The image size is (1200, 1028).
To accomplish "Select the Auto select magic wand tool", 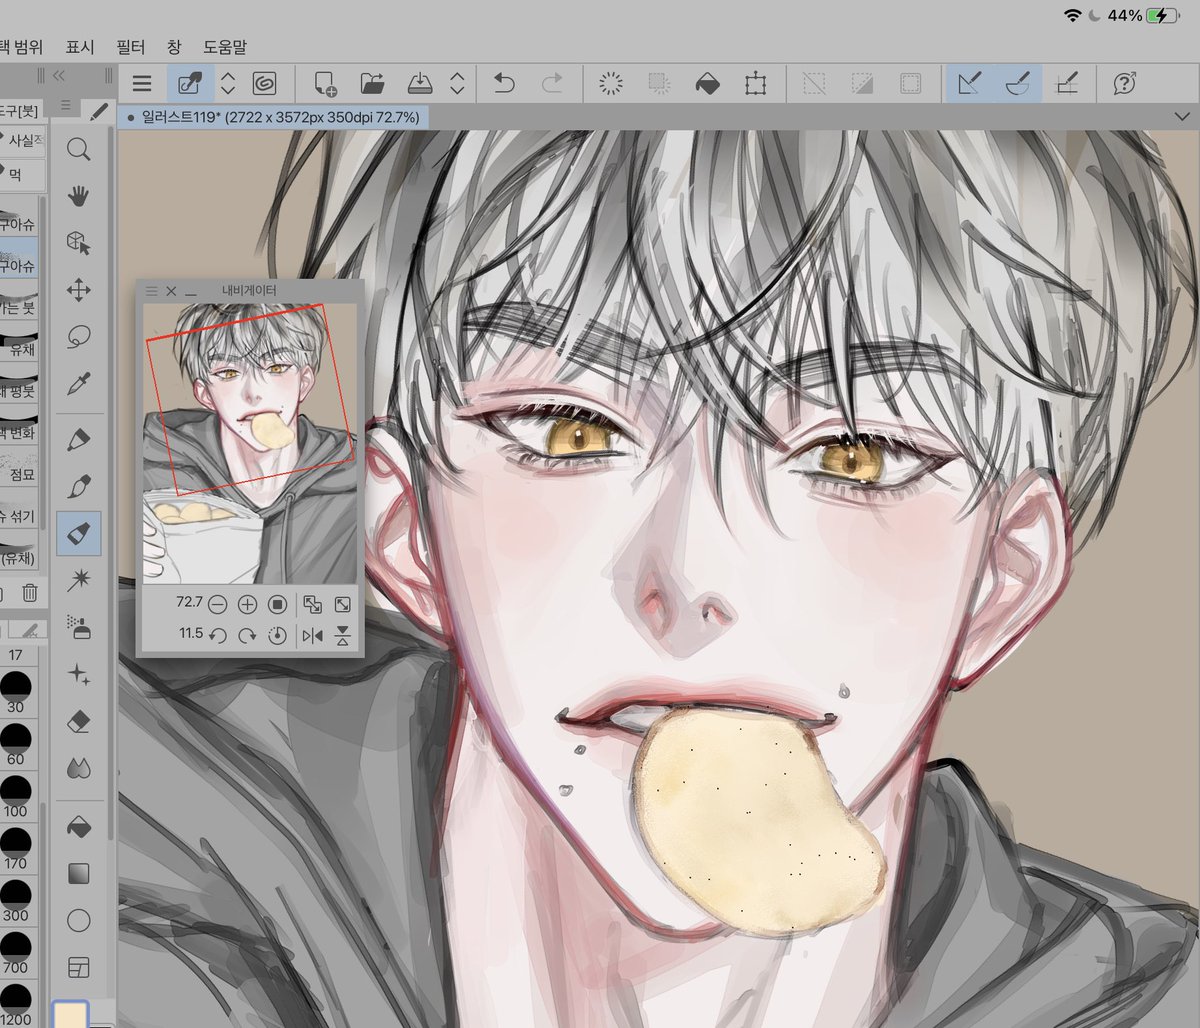I will (x=78, y=580).
